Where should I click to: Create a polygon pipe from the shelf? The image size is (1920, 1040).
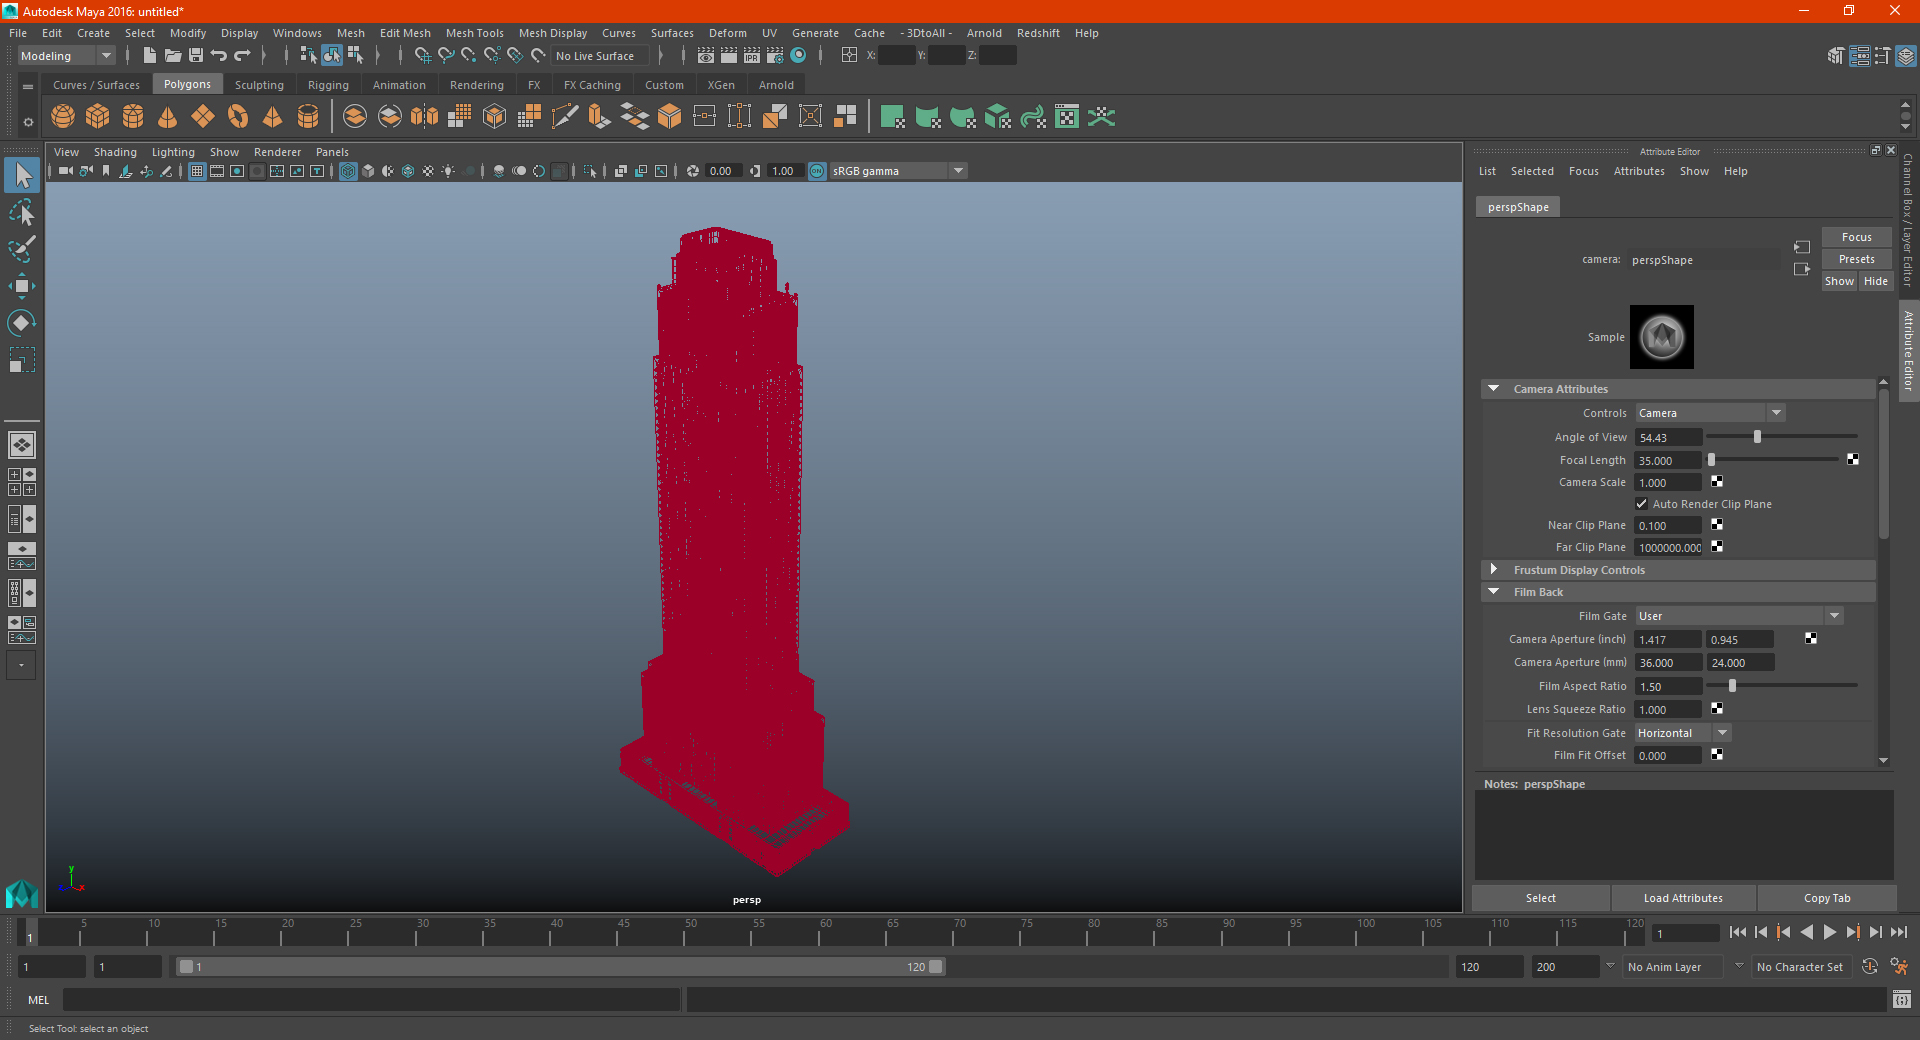(308, 116)
